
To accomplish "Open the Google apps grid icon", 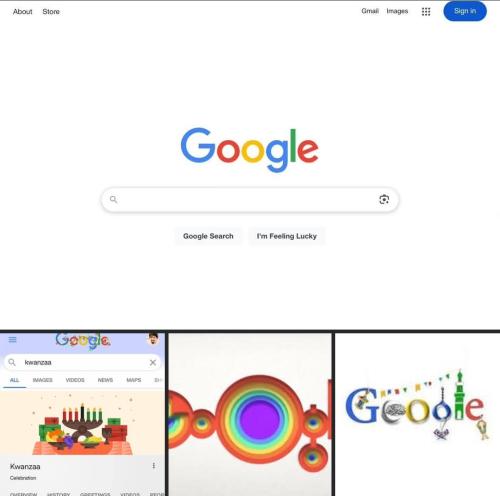I will [426, 12].
